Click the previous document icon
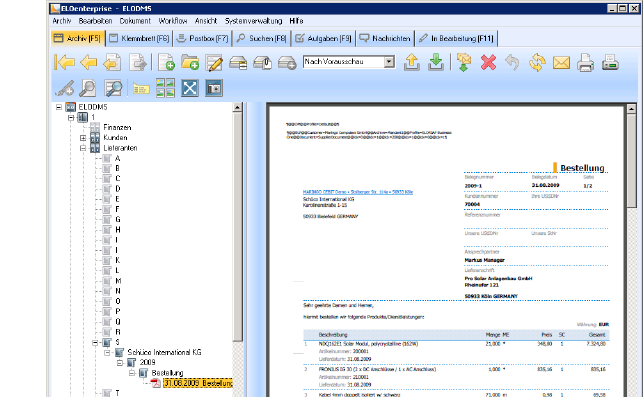 pyautogui.click(x=112, y=62)
